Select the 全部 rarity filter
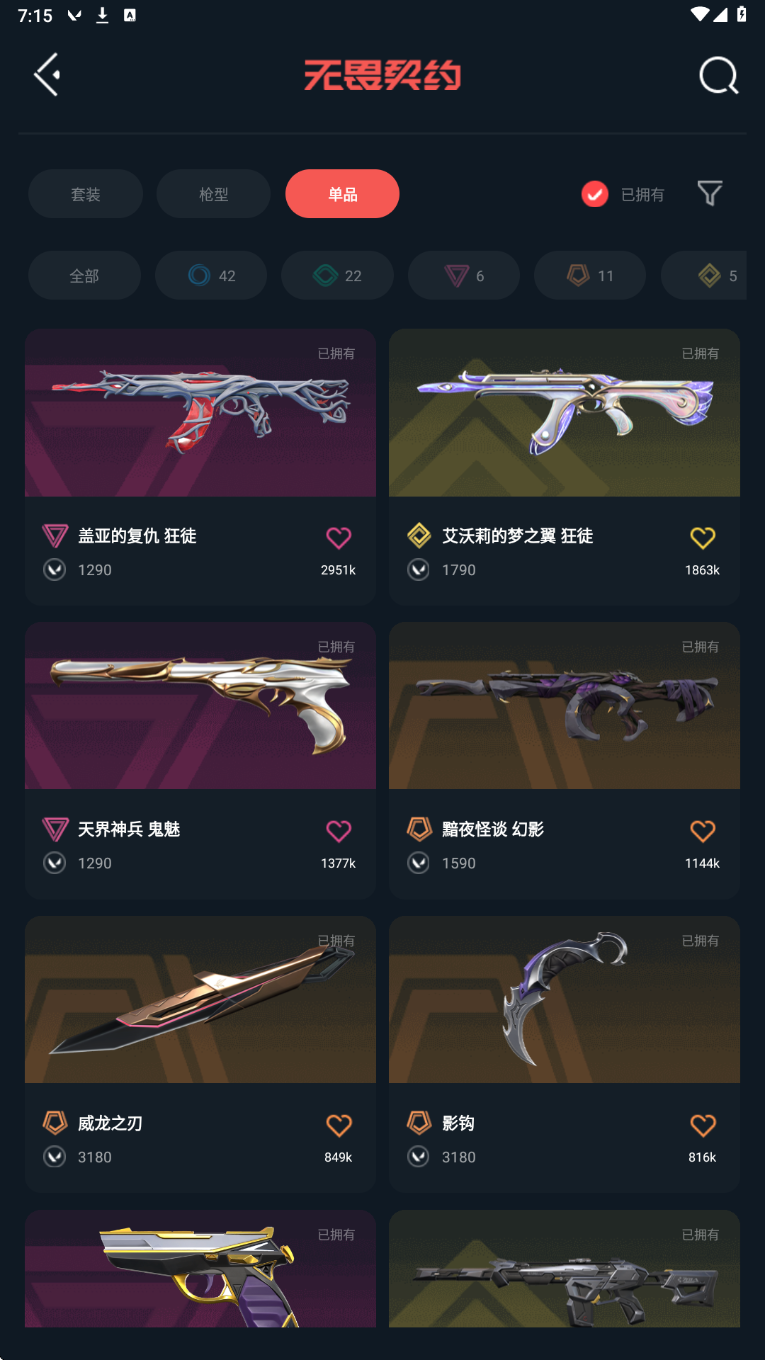This screenshot has height=1360, width=765. coord(84,275)
